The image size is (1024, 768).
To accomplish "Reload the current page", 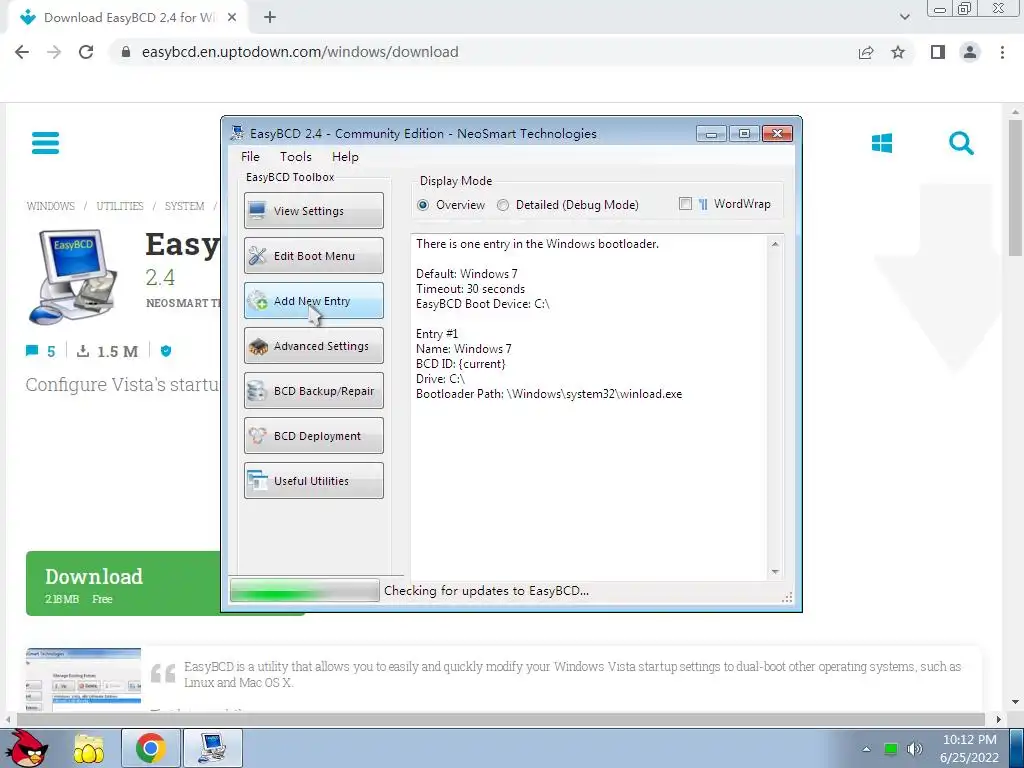I will (x=86, y=52).
